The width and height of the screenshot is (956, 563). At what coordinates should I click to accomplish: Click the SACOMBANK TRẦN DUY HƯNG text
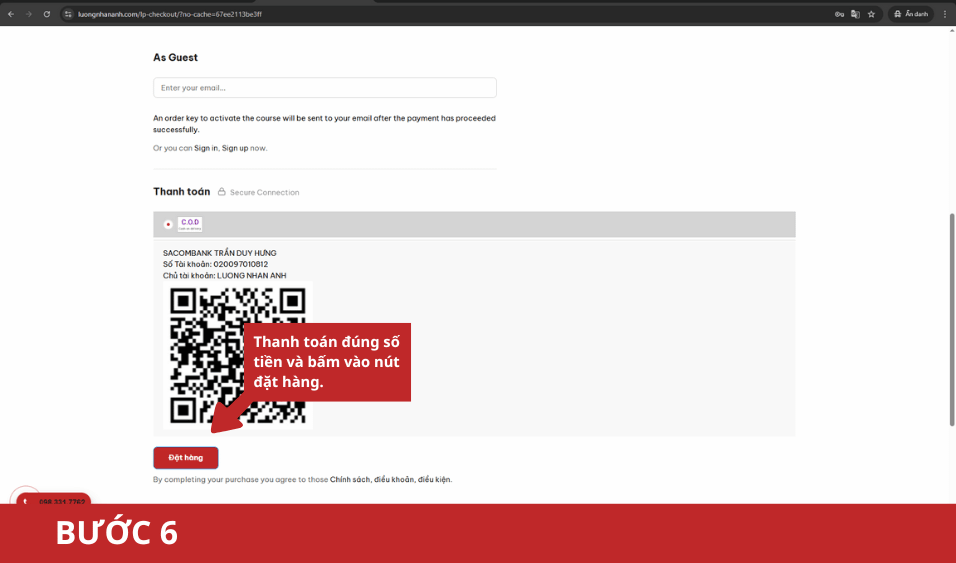pyautogui.click(x=219, y=253)
